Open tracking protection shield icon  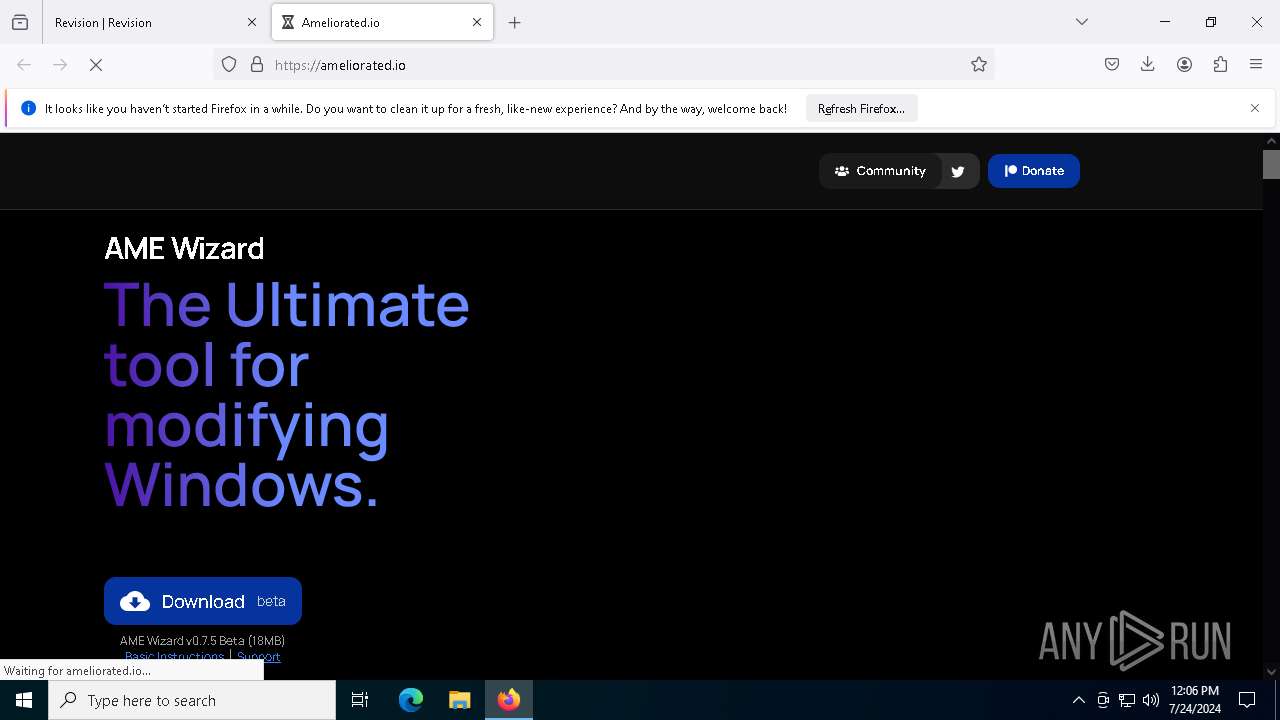pyautogui.click(x=229, y=65)
